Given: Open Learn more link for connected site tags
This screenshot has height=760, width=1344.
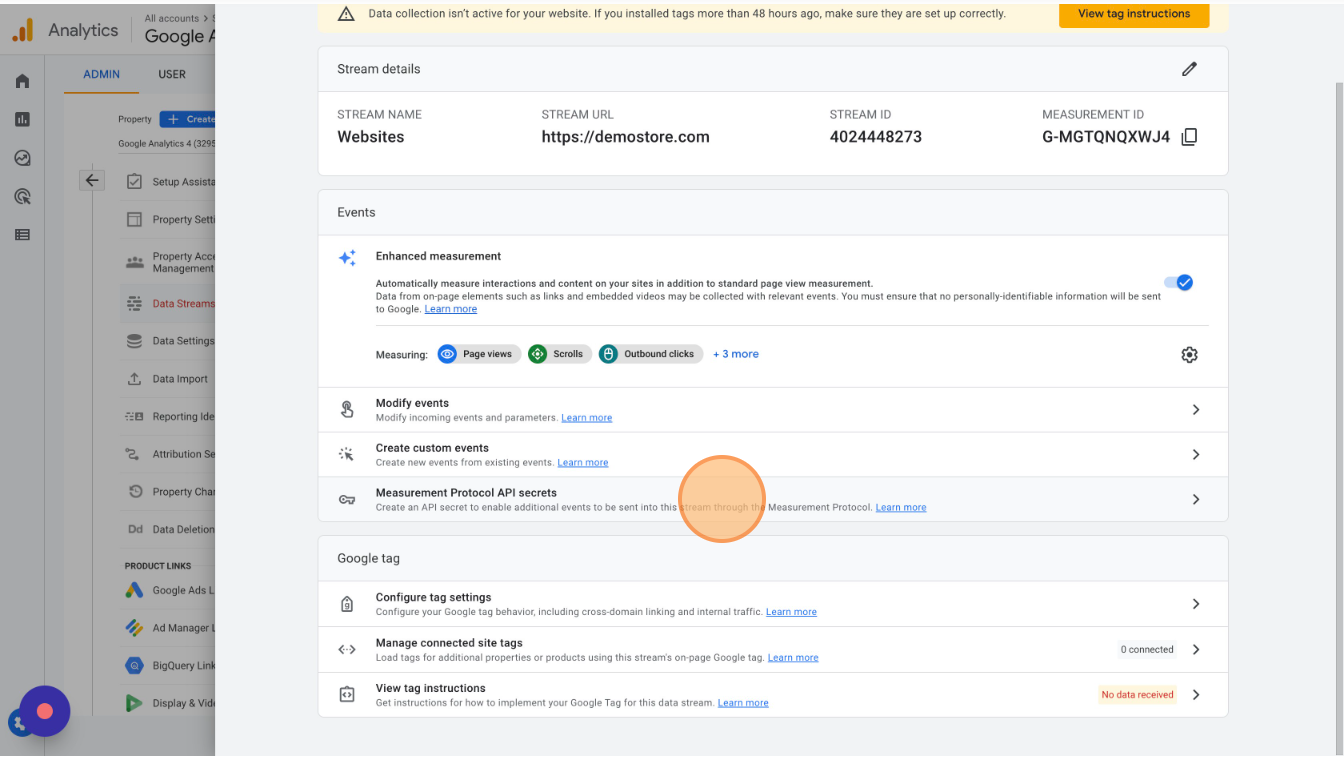Looking at the screenshot, I should (x=793, y=658).
